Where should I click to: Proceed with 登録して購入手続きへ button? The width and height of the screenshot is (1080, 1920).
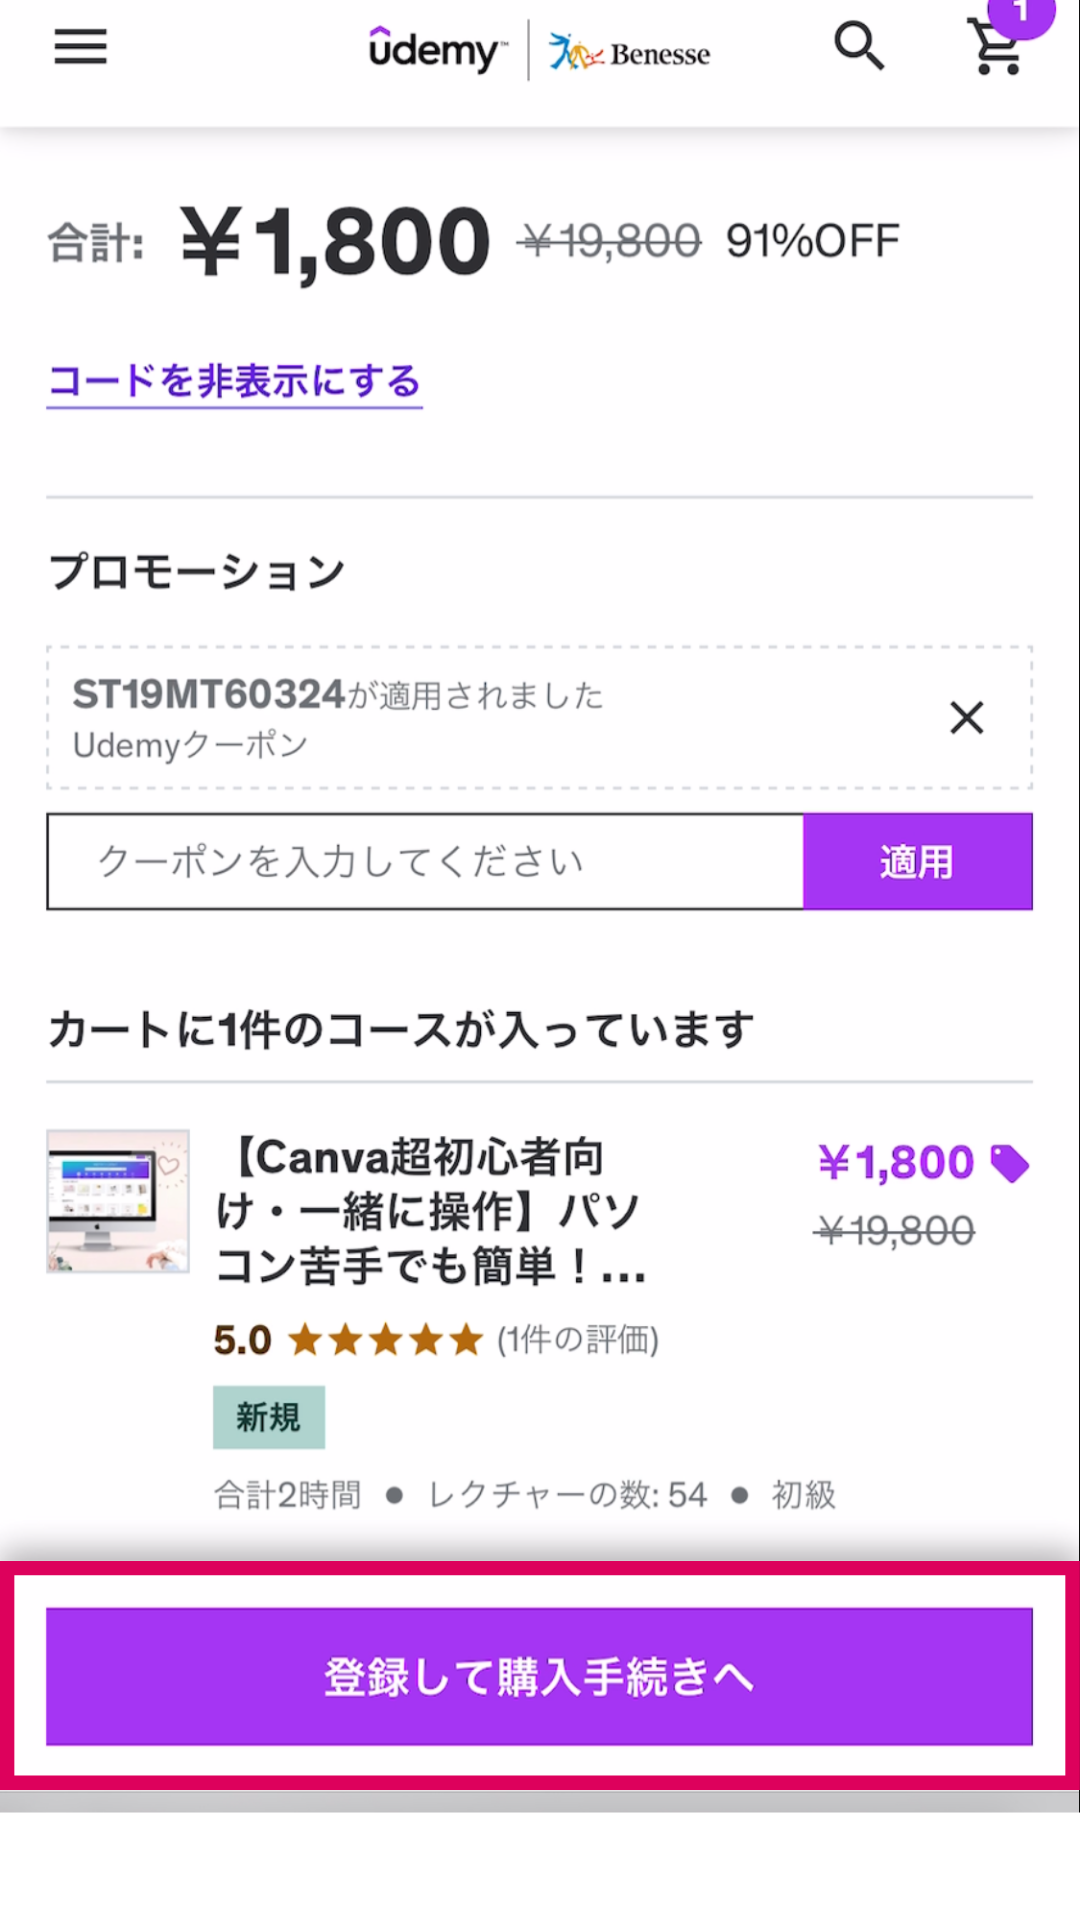coord(539,1676)
